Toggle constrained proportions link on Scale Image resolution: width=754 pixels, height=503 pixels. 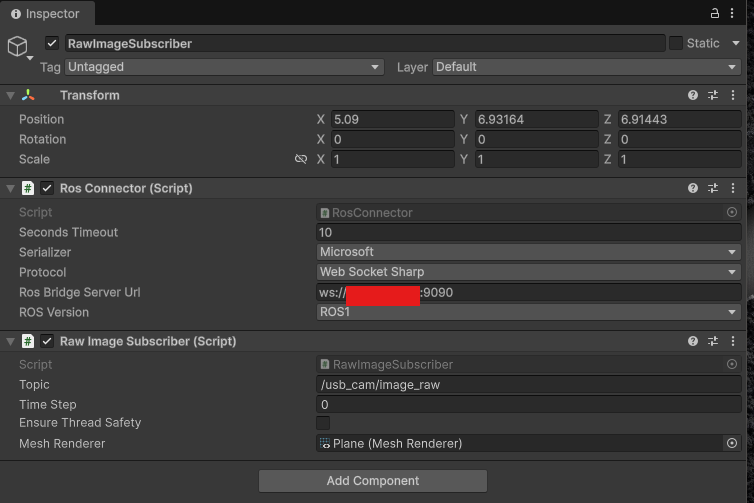coord(301,159)
